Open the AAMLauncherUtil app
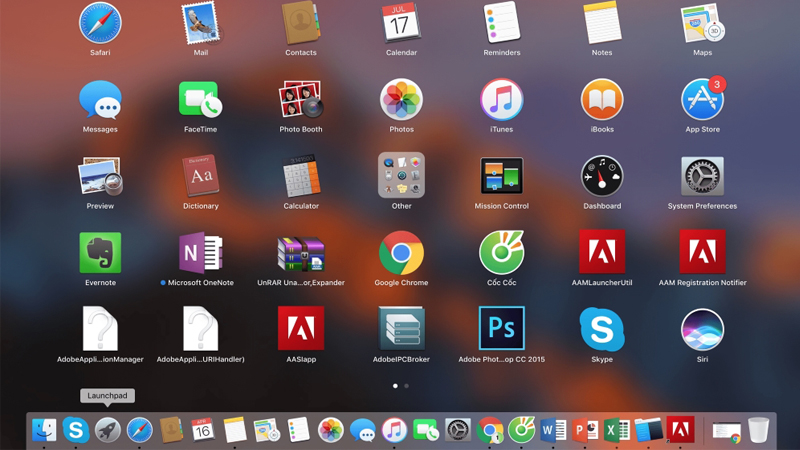 click(602, 252)
